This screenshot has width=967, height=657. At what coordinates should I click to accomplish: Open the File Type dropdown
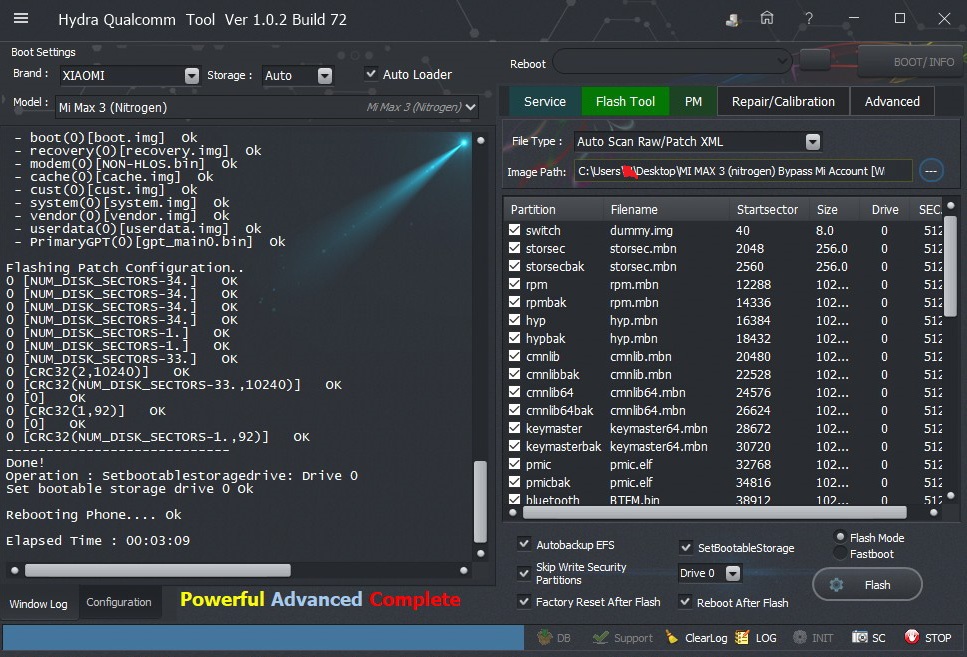(813, 142)
